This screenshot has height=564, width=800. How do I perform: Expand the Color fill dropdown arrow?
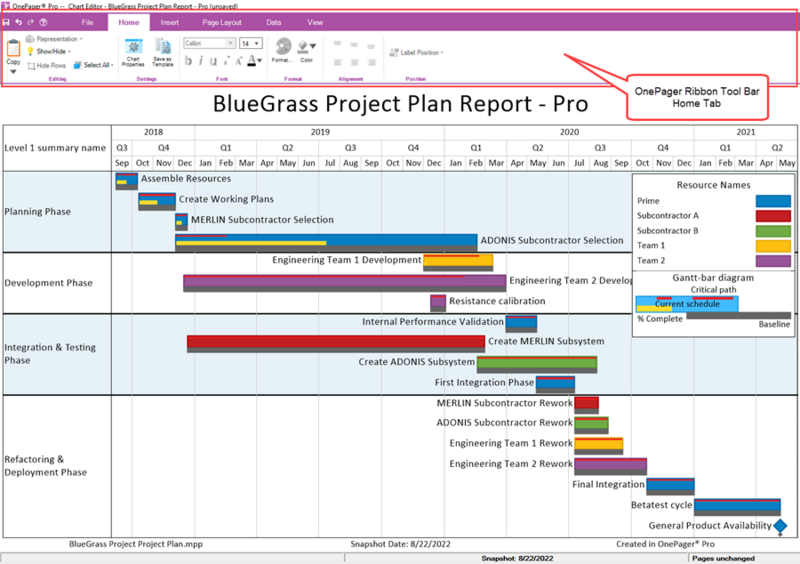coord(312,46)
